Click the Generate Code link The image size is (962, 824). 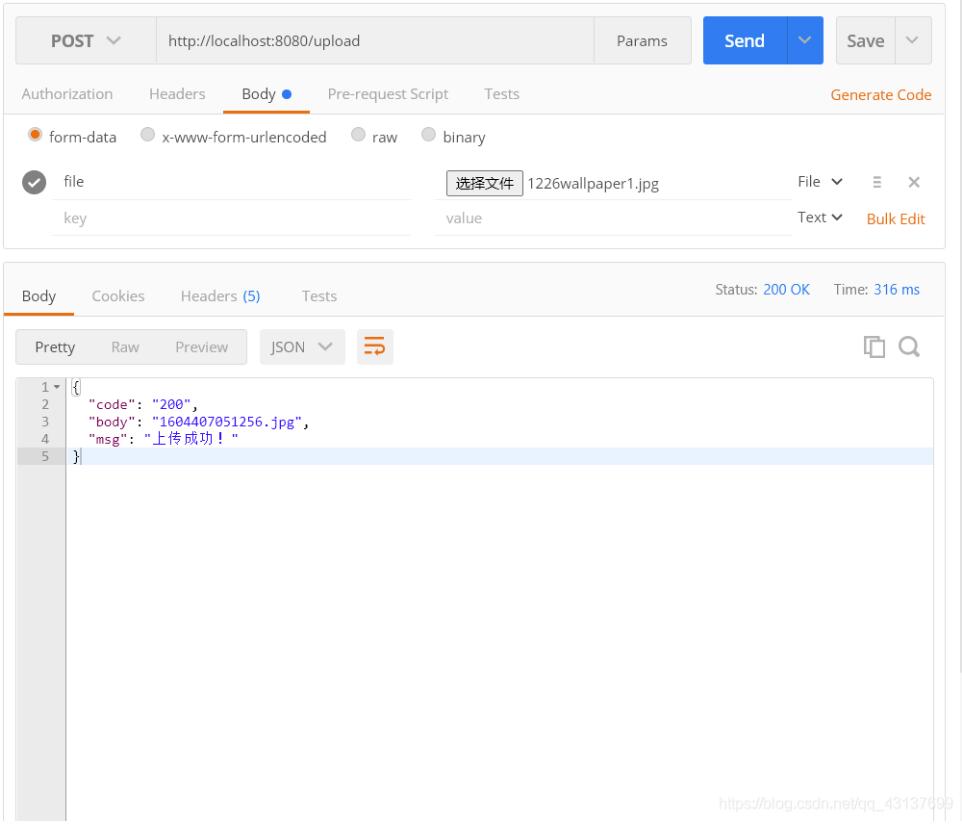[x=880, y=95]
